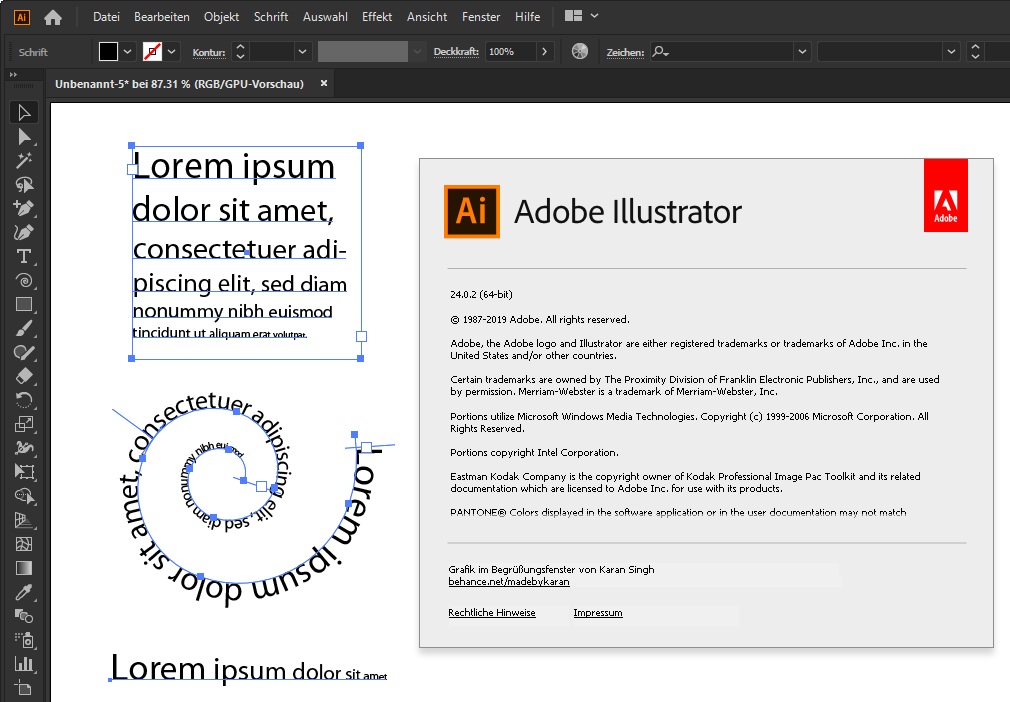Image resolution: width=1010 pixels, height=702 pixels.
Task: Open the workspace switcher dropdown arrow
Action: click(595, 16)
